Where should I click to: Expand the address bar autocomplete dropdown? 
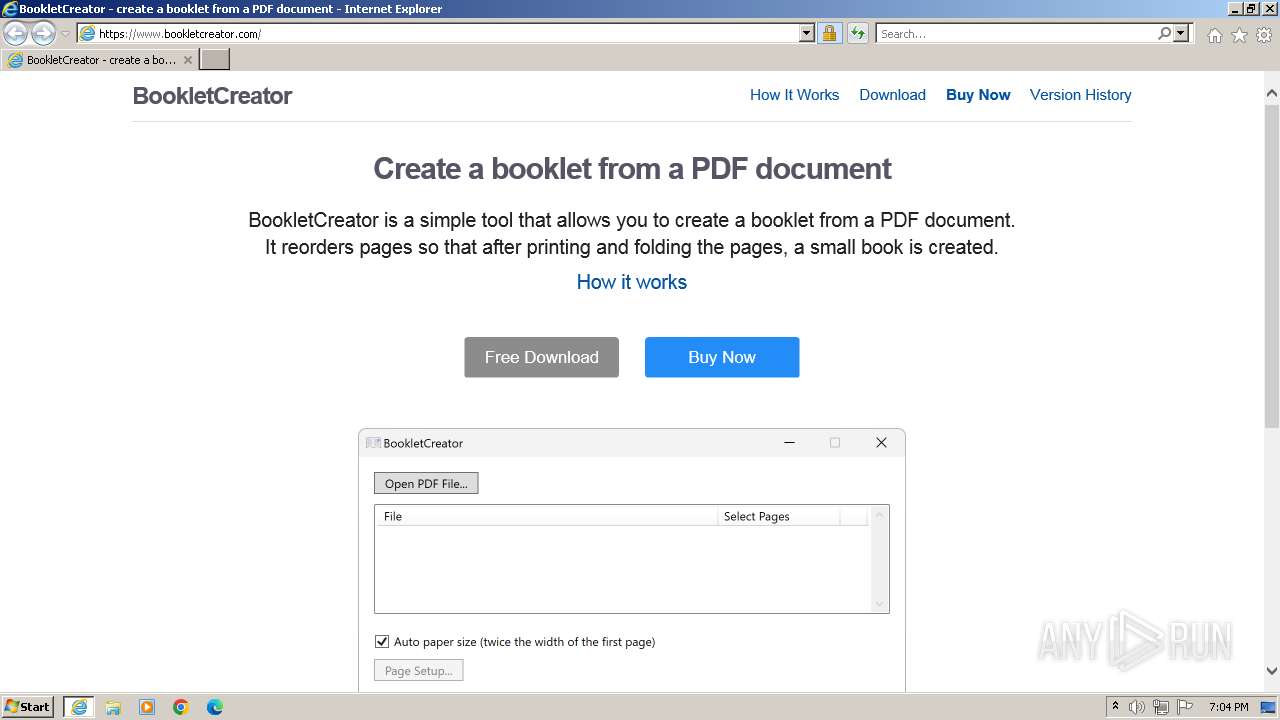coord(807,33)
